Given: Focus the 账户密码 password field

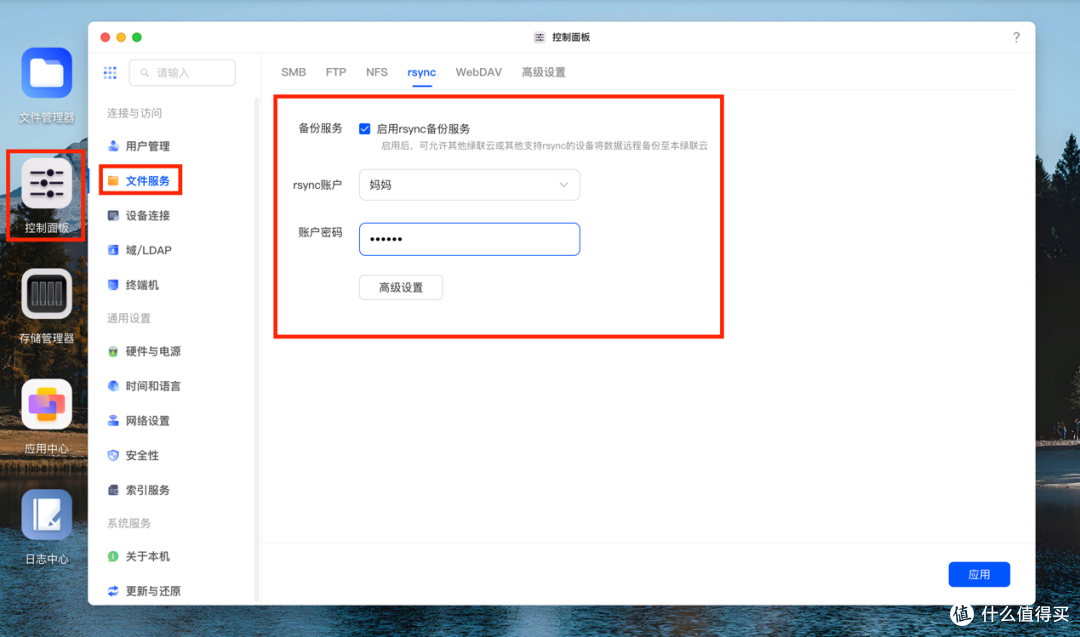Looking at the screenshot, I should click(469, 239).
